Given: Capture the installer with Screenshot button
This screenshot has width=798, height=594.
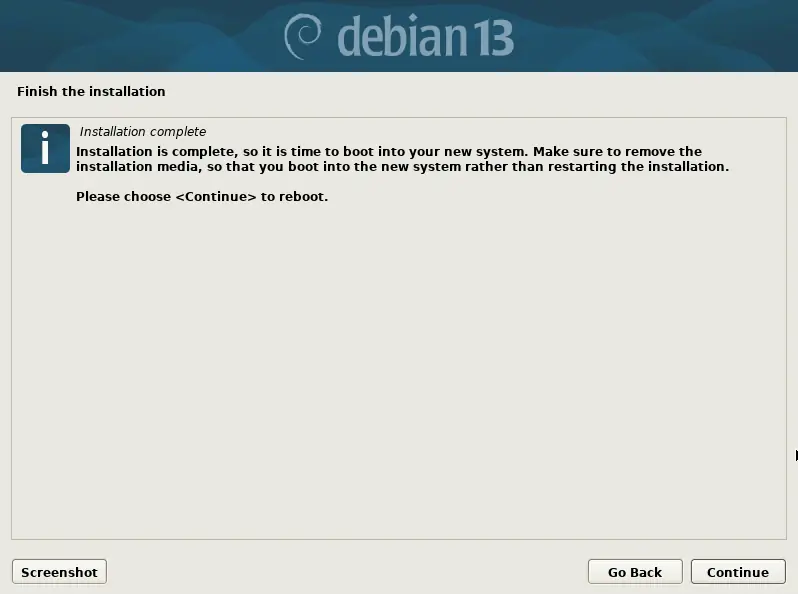Looking at the screenshot, I should pyautogui.click(x=60, y=572).
